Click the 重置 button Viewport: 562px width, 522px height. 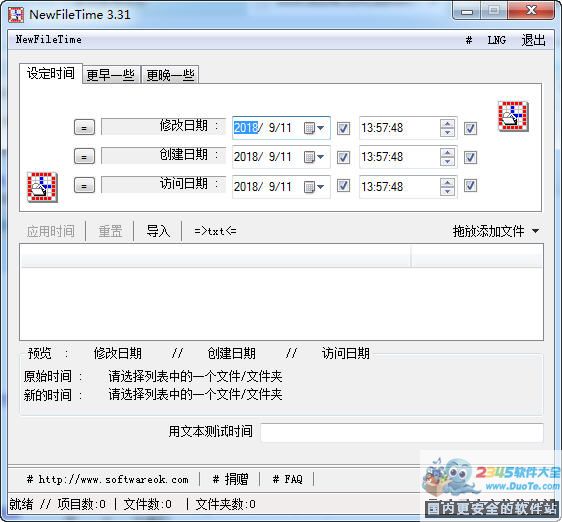point(110,231)
